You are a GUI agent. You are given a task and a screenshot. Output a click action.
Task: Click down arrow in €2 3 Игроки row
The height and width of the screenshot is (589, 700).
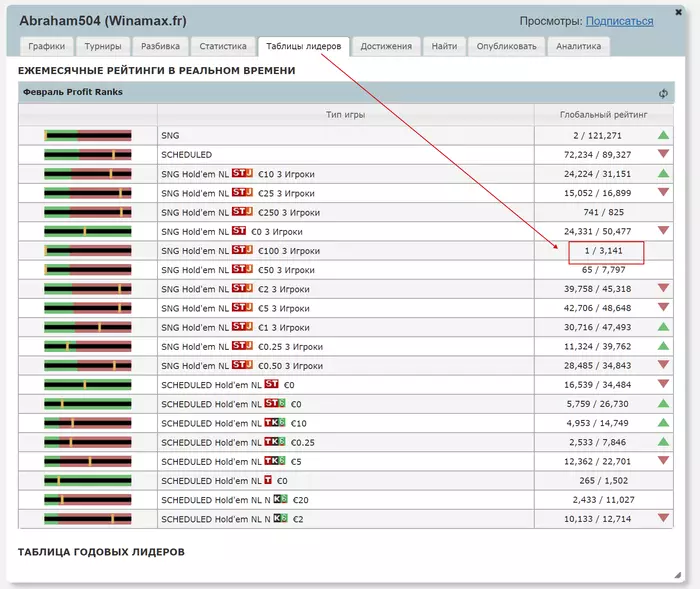click(663, 288)
